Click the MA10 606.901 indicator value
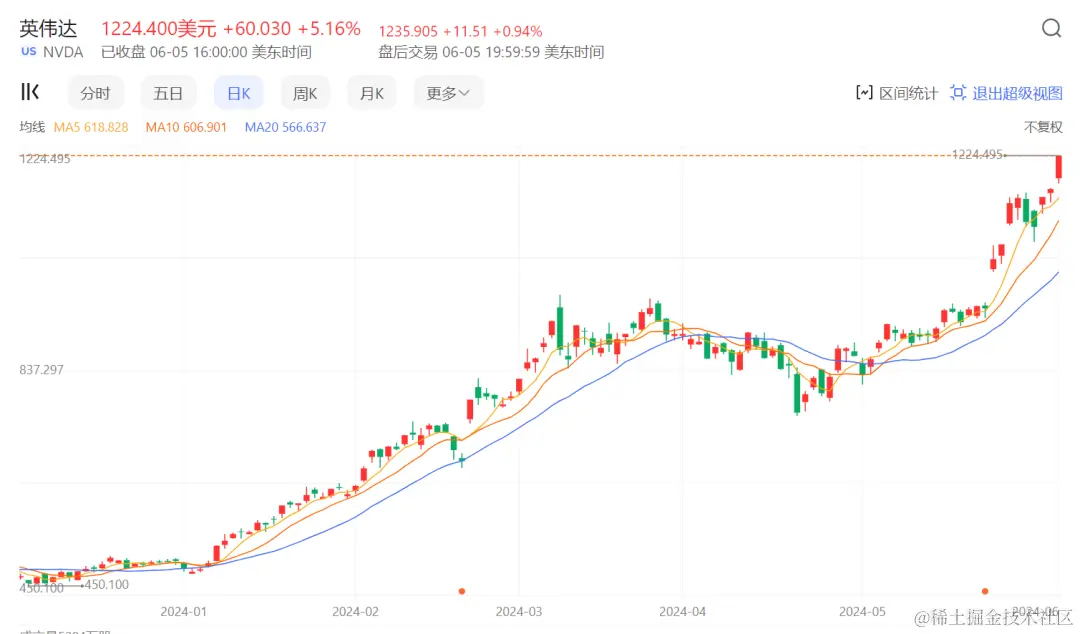This screenshot has width=1080, height=634. pos(186,127)
